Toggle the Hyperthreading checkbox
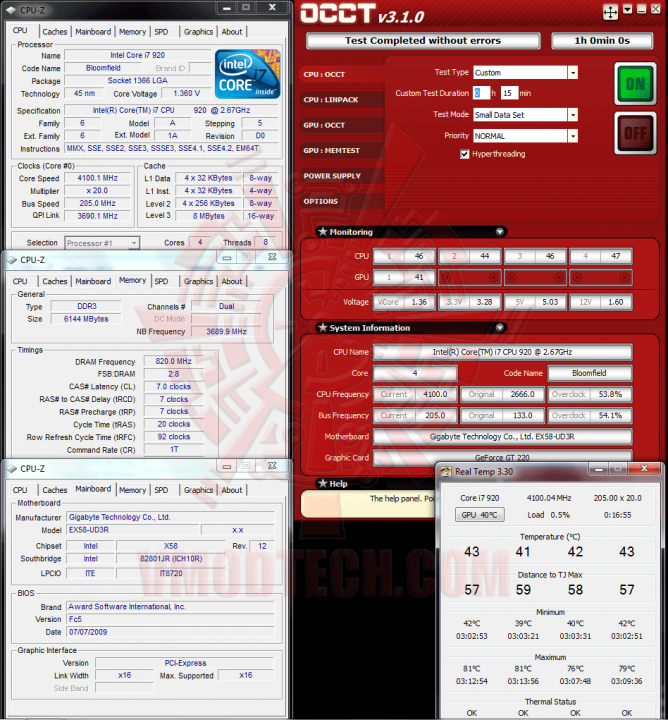 465,154
